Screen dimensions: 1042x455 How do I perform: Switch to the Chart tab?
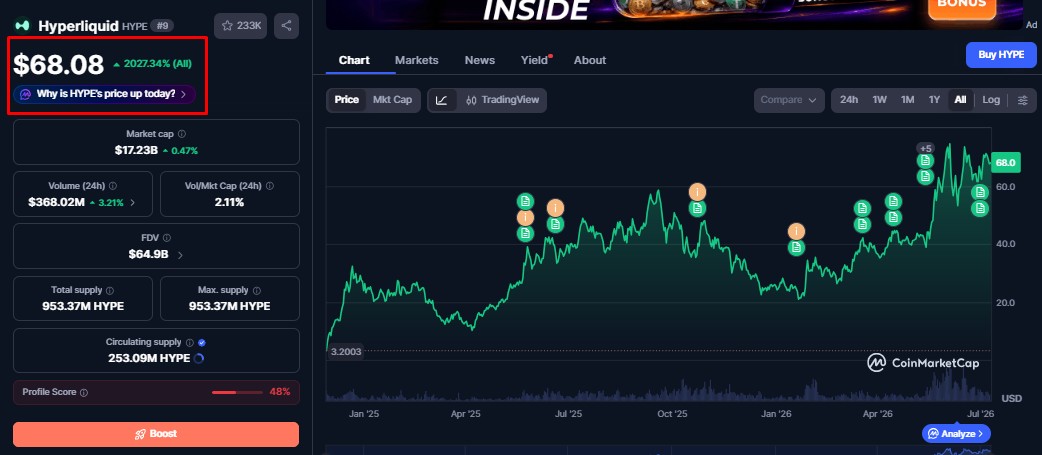pos(354,60)
